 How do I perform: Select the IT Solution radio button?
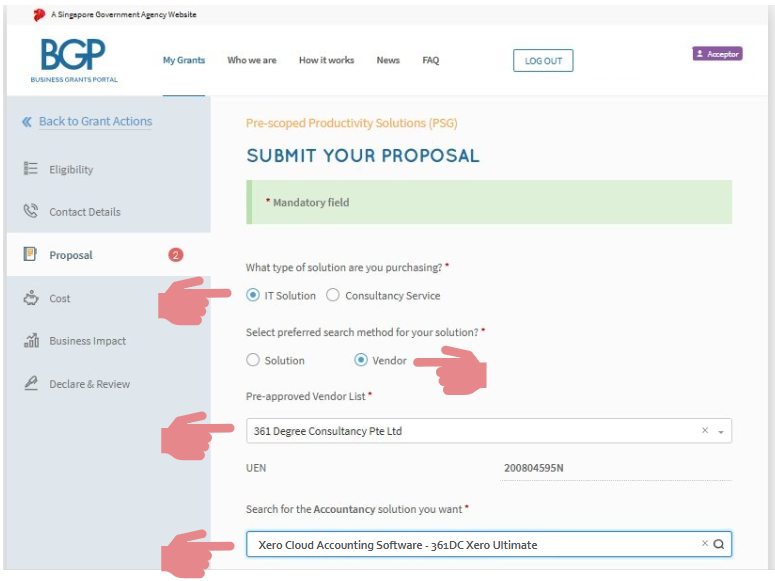click(x=253, y=295)
